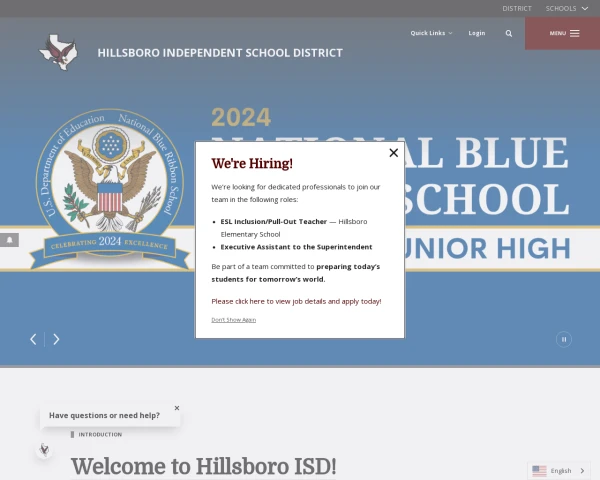600x480 pixels.
Task: Click the Hillsboro ISD eagle logo
Action: (x=58, y=52)
